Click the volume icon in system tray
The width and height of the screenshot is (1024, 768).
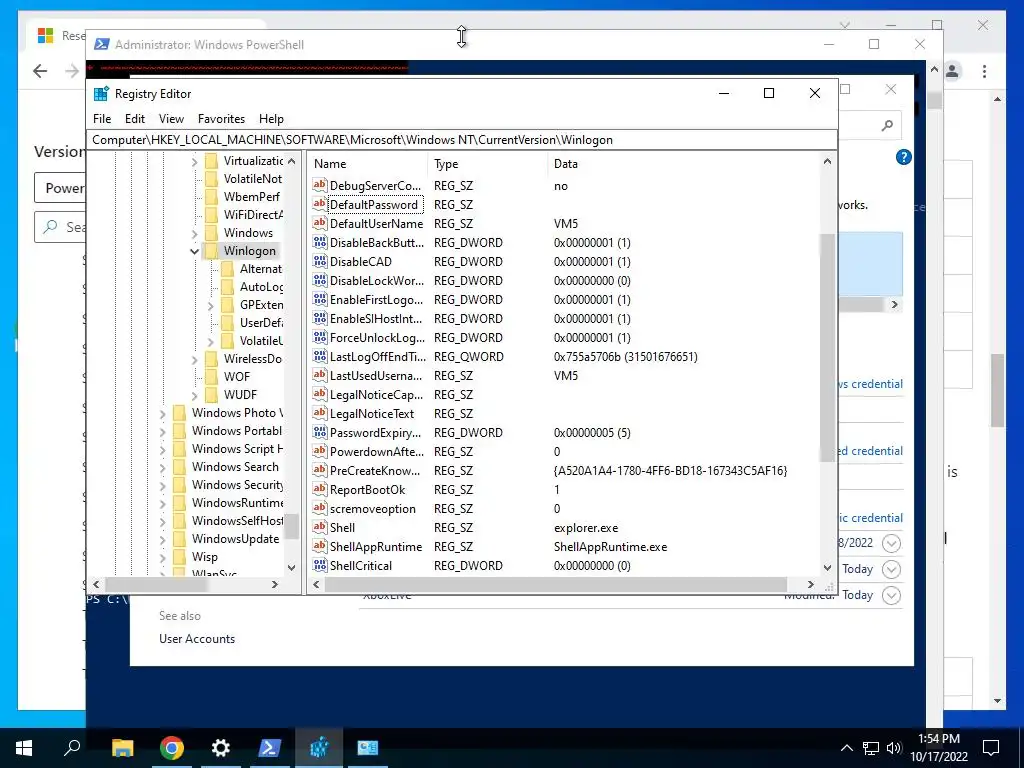click(894, 748)
